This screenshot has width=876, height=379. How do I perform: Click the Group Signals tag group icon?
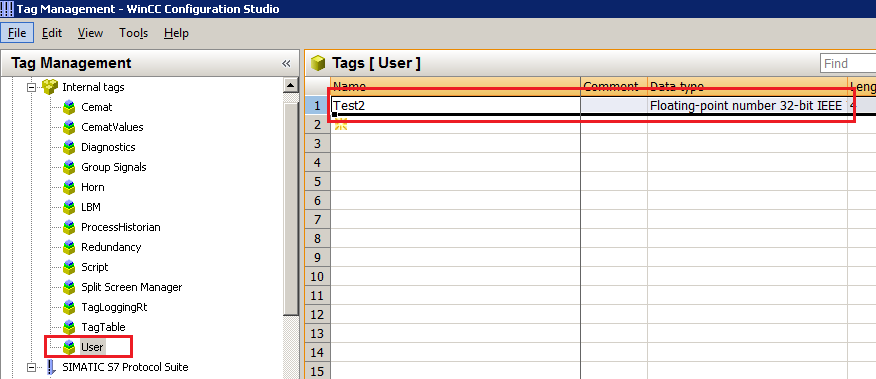point(69,167)
